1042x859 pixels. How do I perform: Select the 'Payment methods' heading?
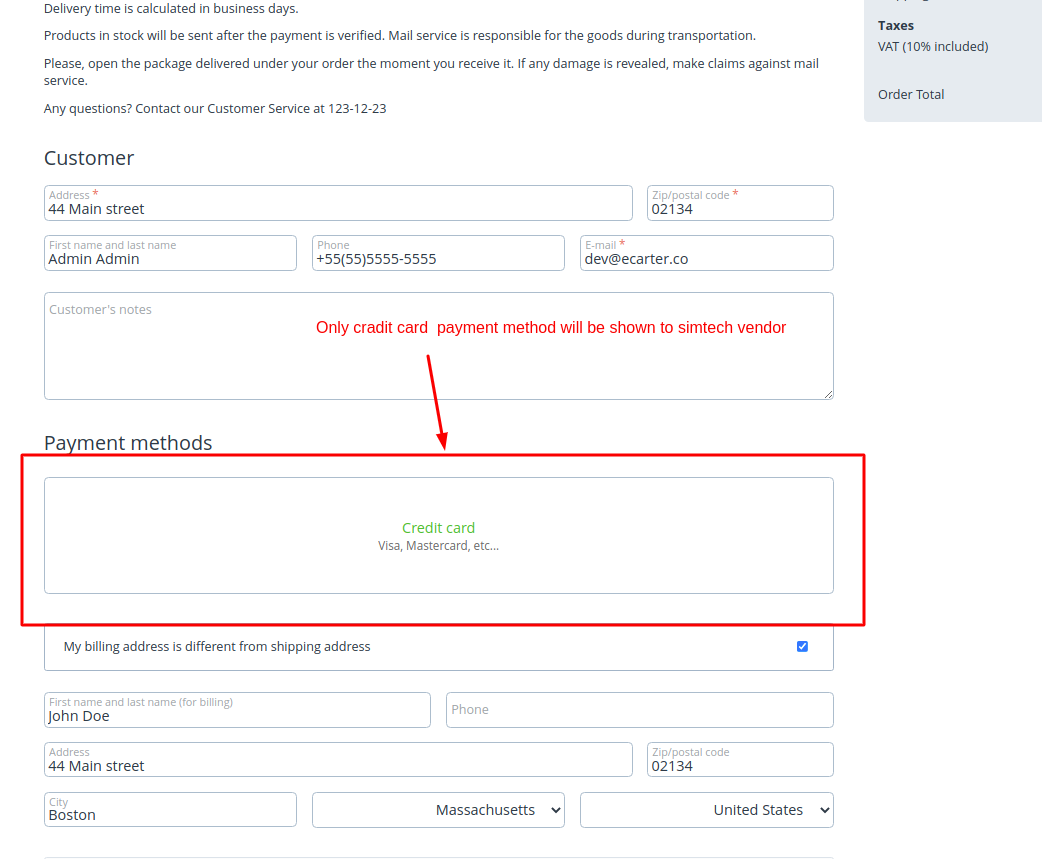pos(128,442)
